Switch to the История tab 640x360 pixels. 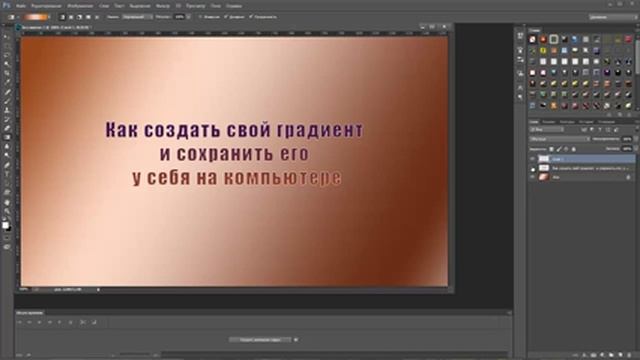pos(586,122)
